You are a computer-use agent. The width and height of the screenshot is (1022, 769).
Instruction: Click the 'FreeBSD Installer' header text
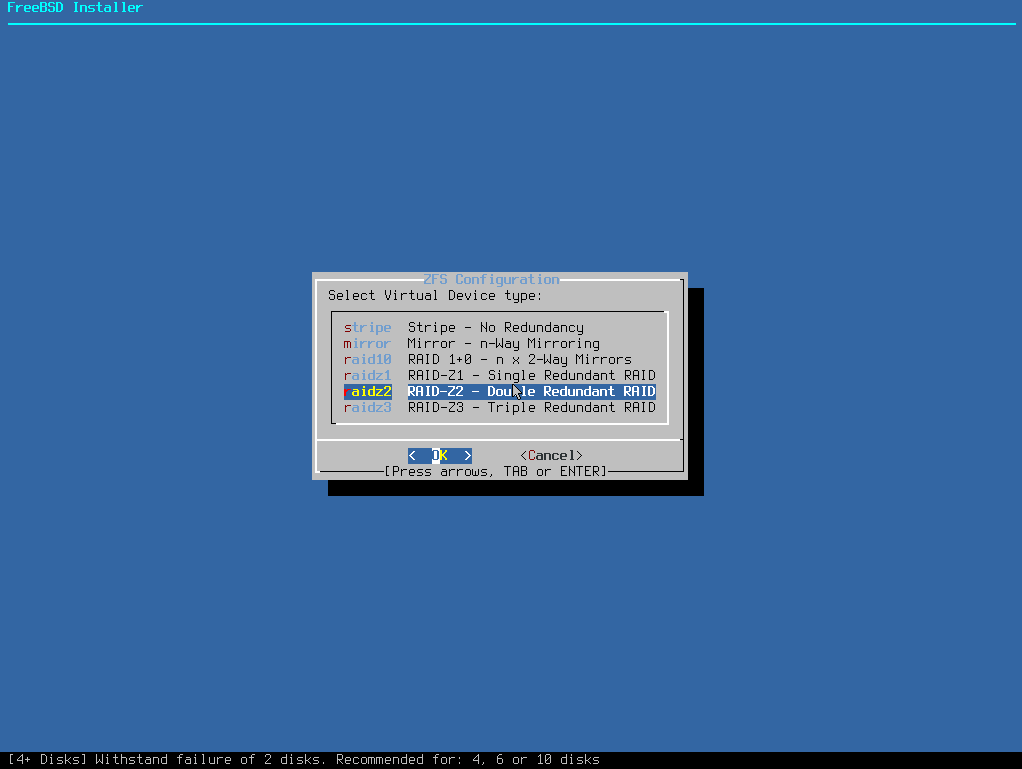75,8
